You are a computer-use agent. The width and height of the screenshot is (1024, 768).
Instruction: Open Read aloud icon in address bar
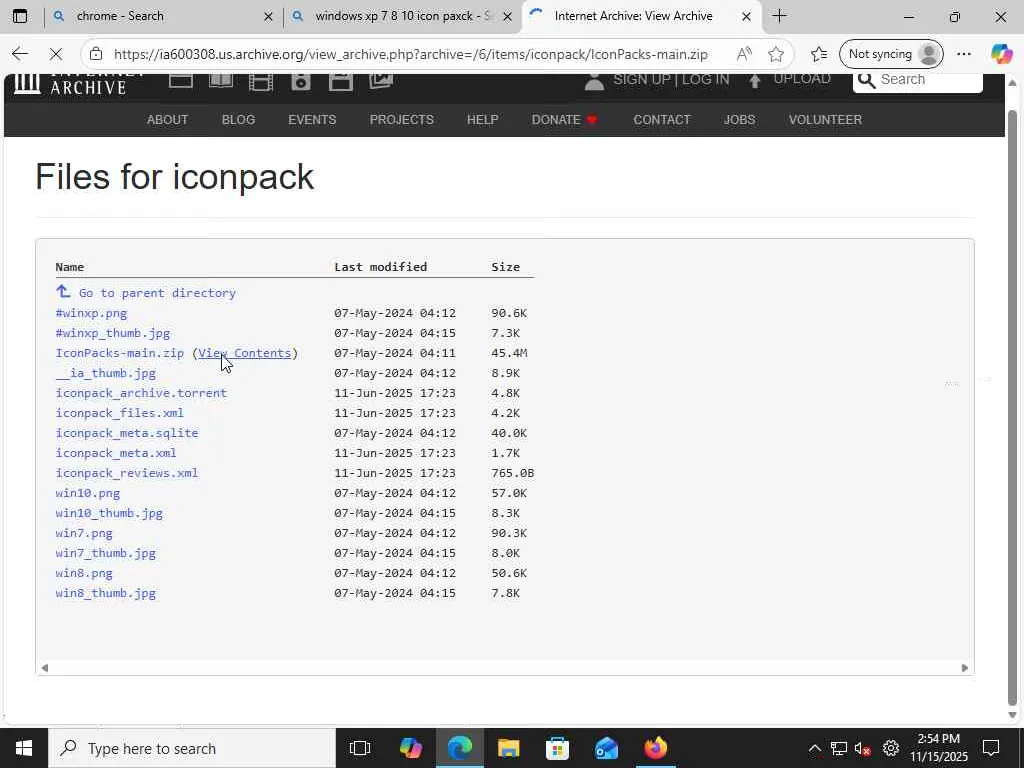coord(744,54)
